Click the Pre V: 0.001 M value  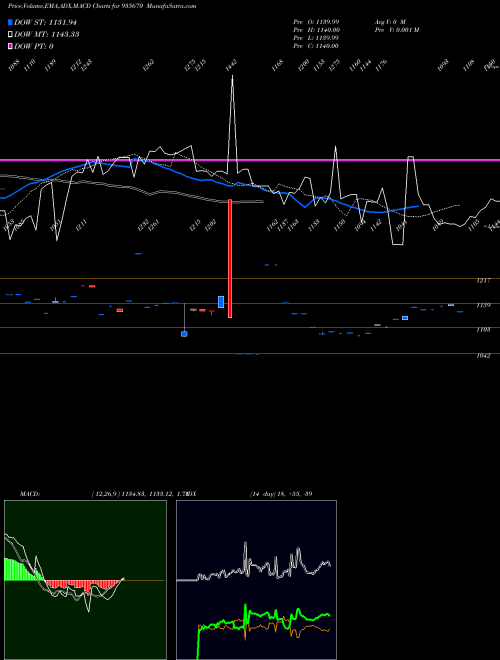click(x=396, y=29)
